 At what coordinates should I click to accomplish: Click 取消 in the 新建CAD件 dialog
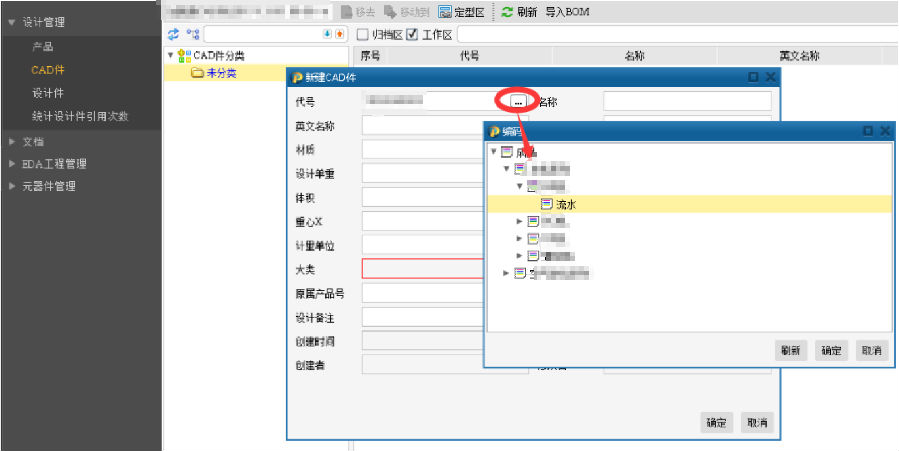coord(757,423)
